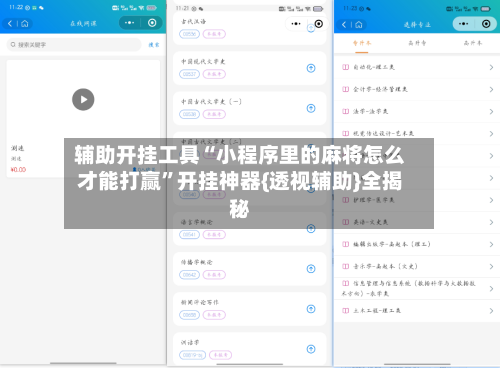
Task: Tap the 搜索 button
Action: pyautogui.click(x=154, y=45)
